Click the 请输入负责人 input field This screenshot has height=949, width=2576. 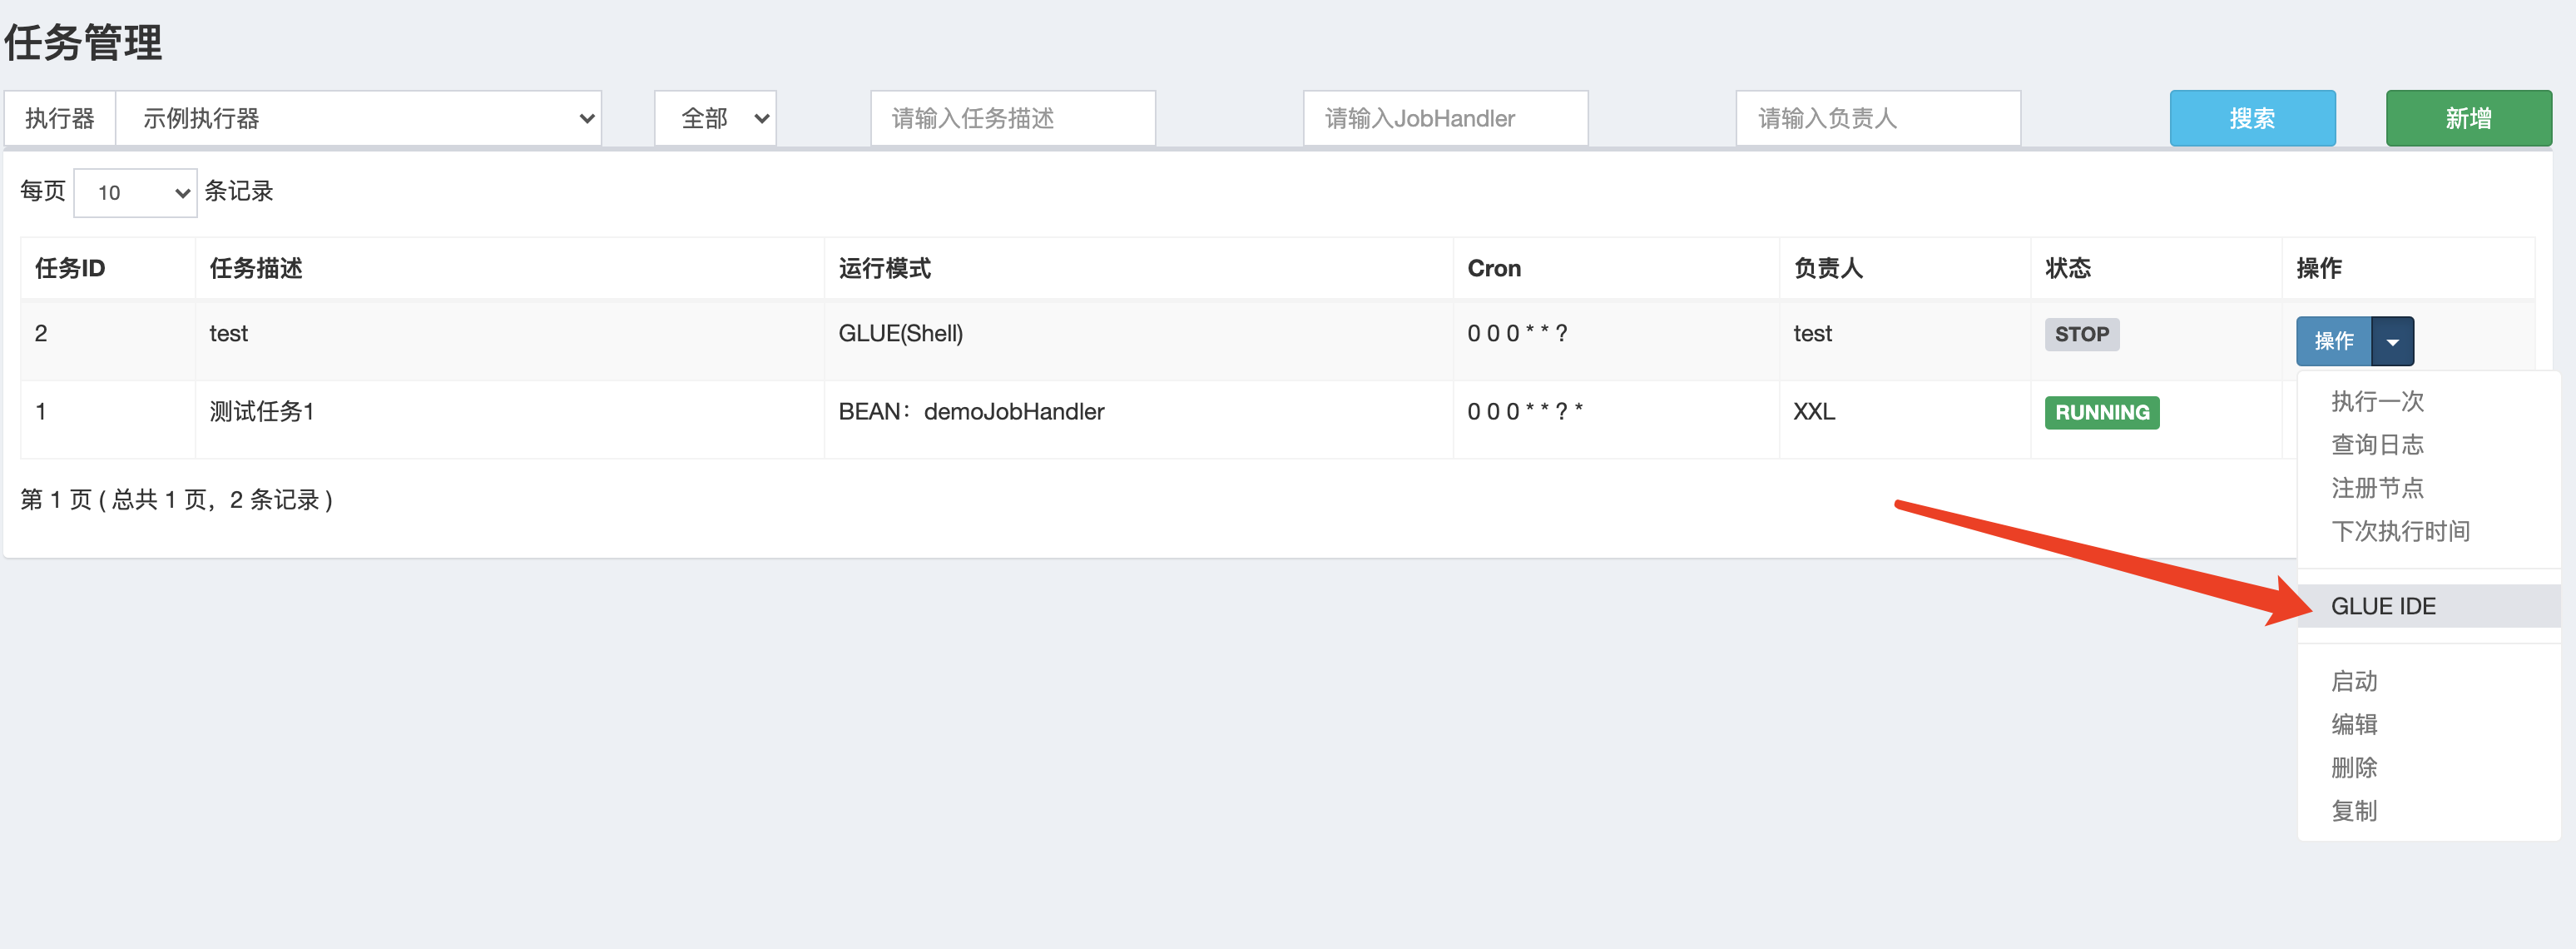(x=1877, y=118)
